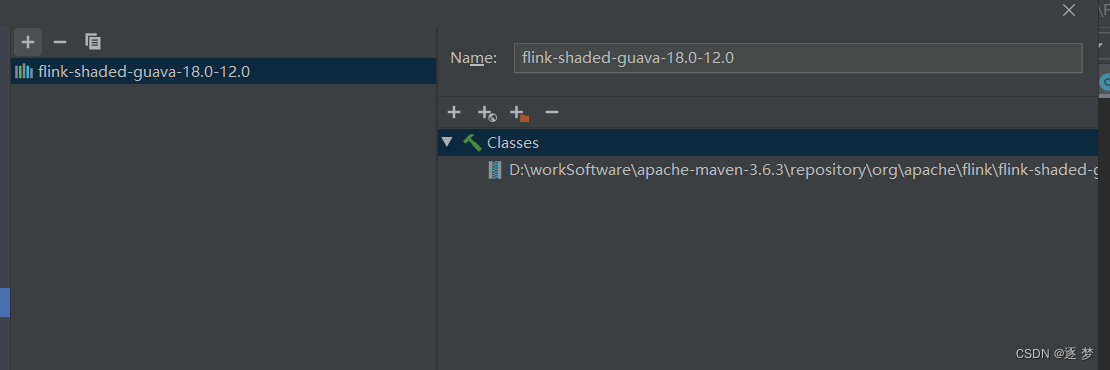Add classes root with the plus icon
1110x370 pixels.
coord(454,112)
